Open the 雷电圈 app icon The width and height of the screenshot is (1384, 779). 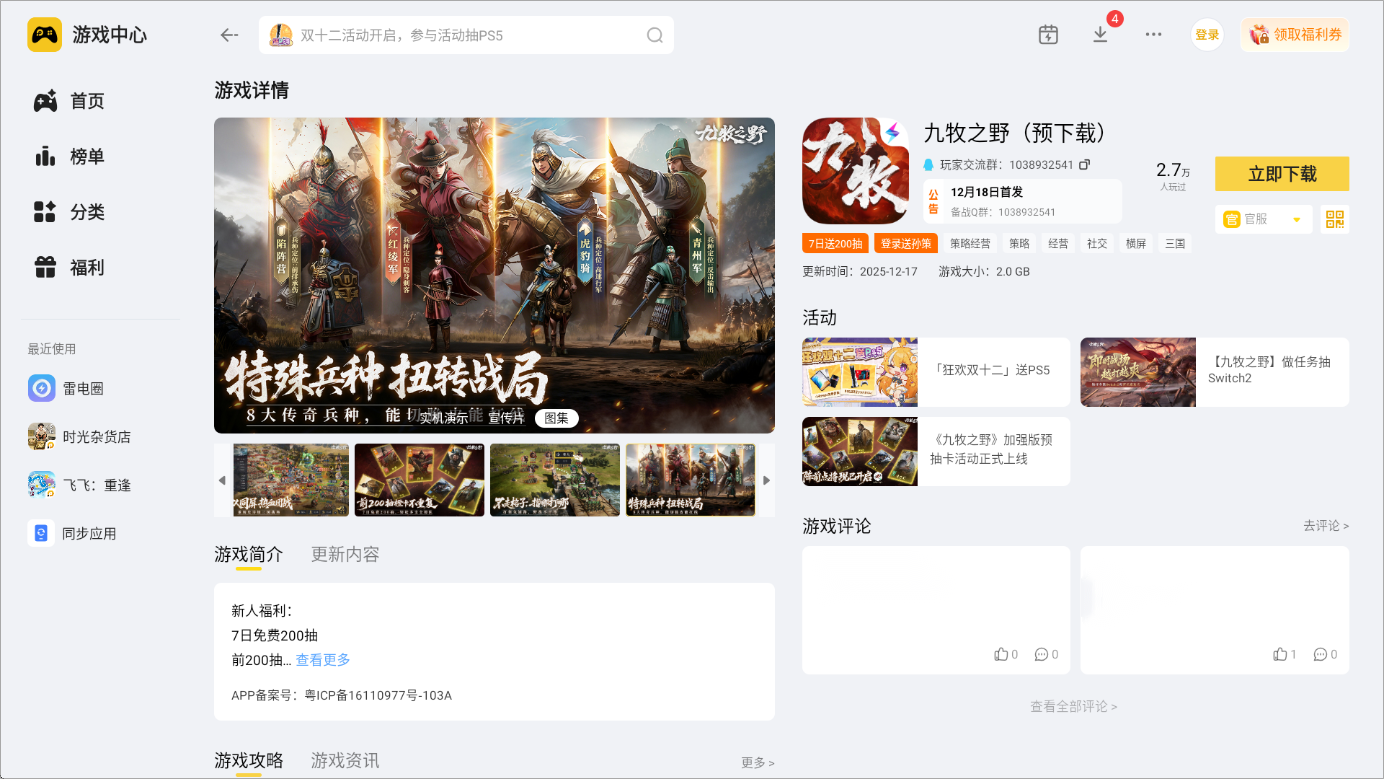[41, 388]
